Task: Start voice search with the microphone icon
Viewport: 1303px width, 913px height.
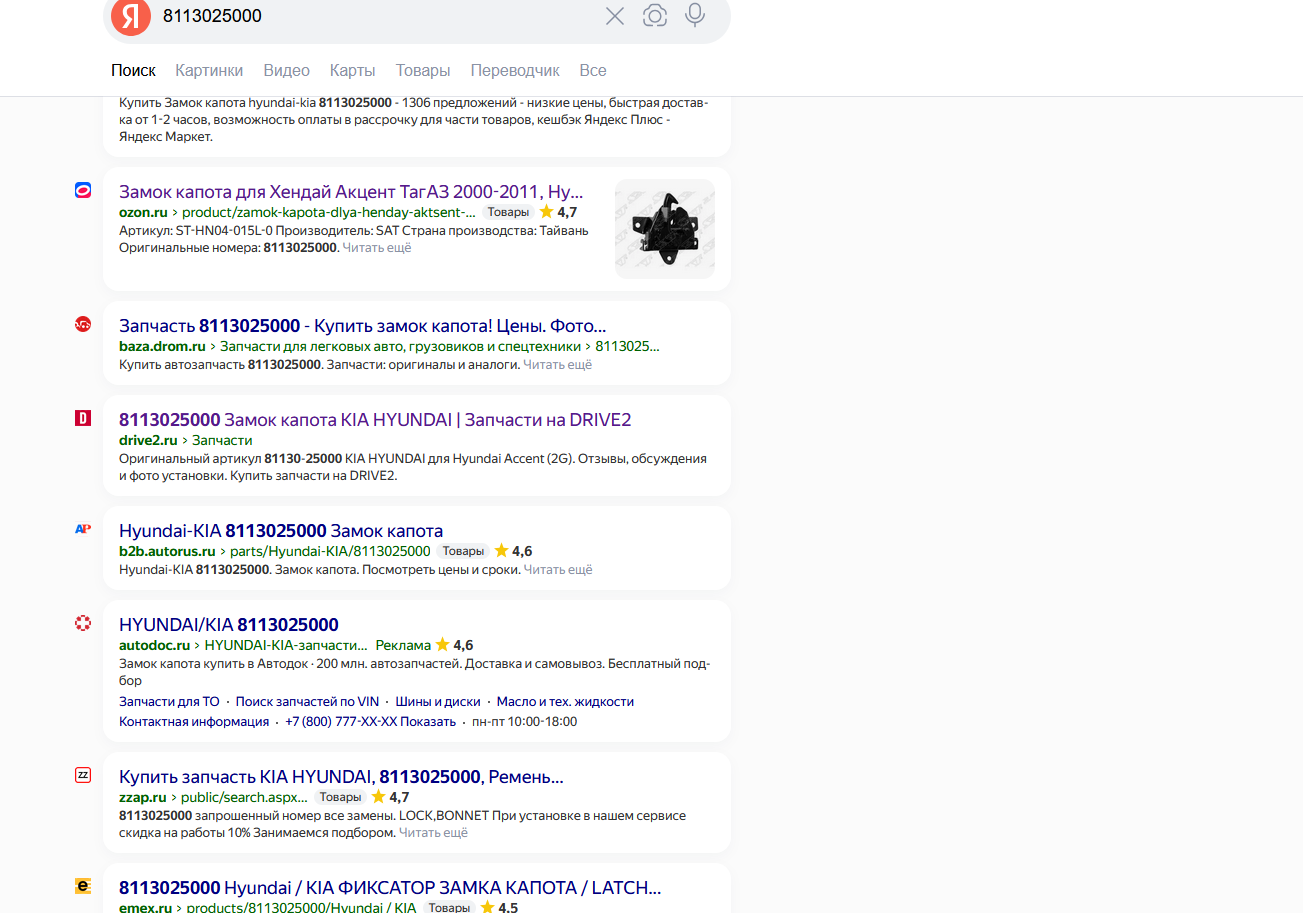Action: (x=695, y=15)
